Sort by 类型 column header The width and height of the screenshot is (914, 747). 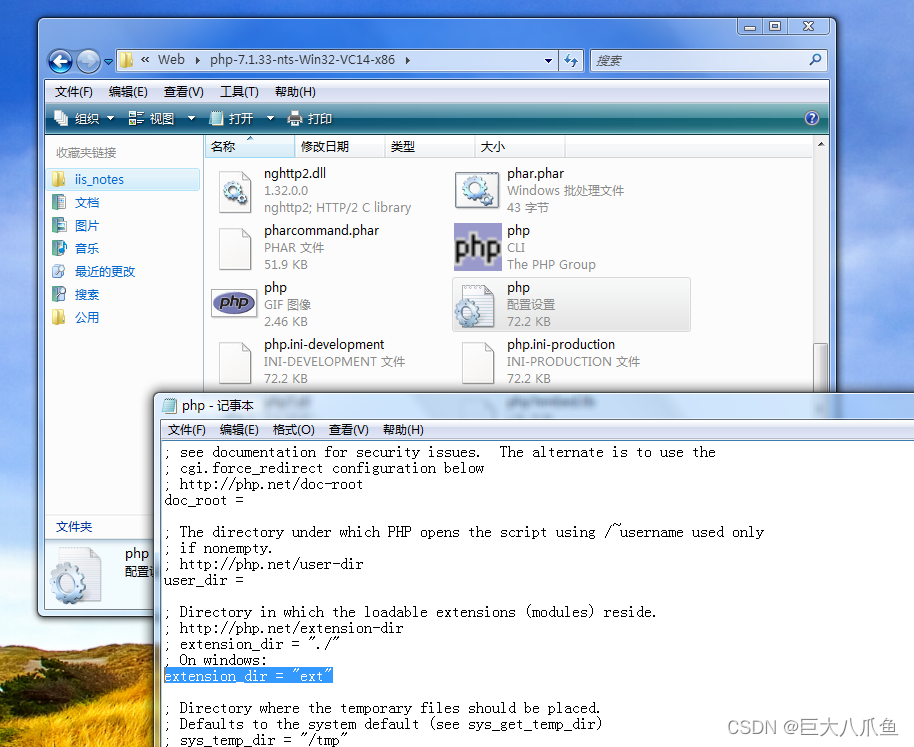point(430,146)
